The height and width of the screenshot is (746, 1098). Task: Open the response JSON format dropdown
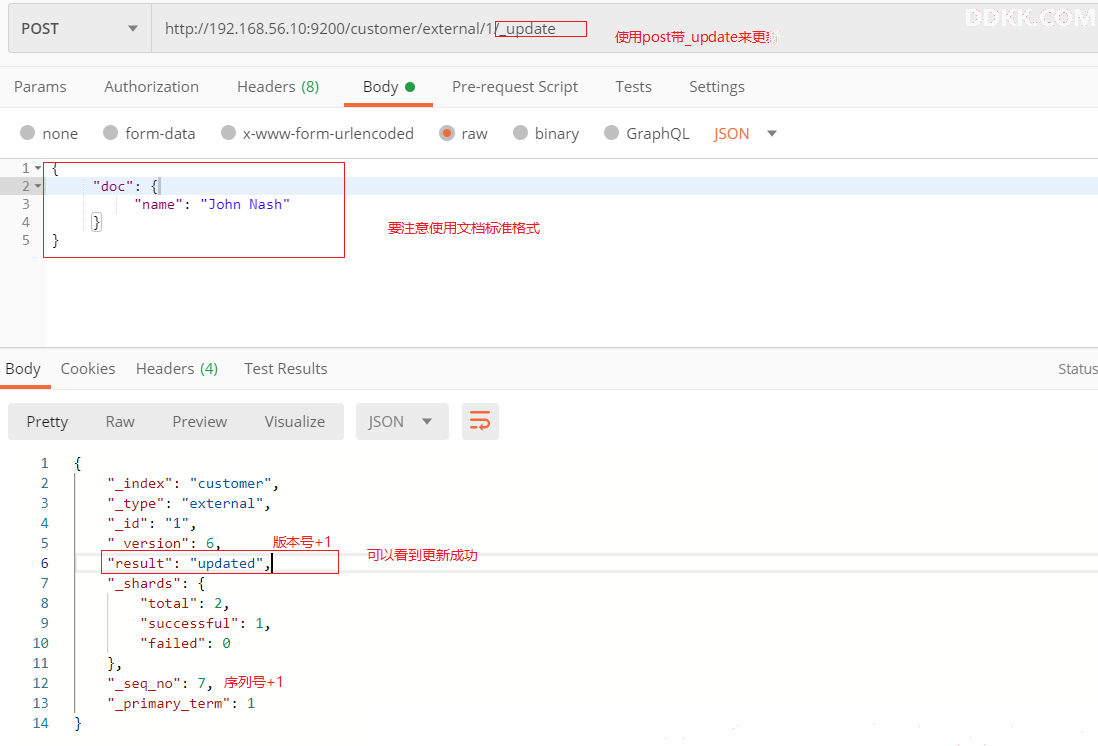coord(402,422)
